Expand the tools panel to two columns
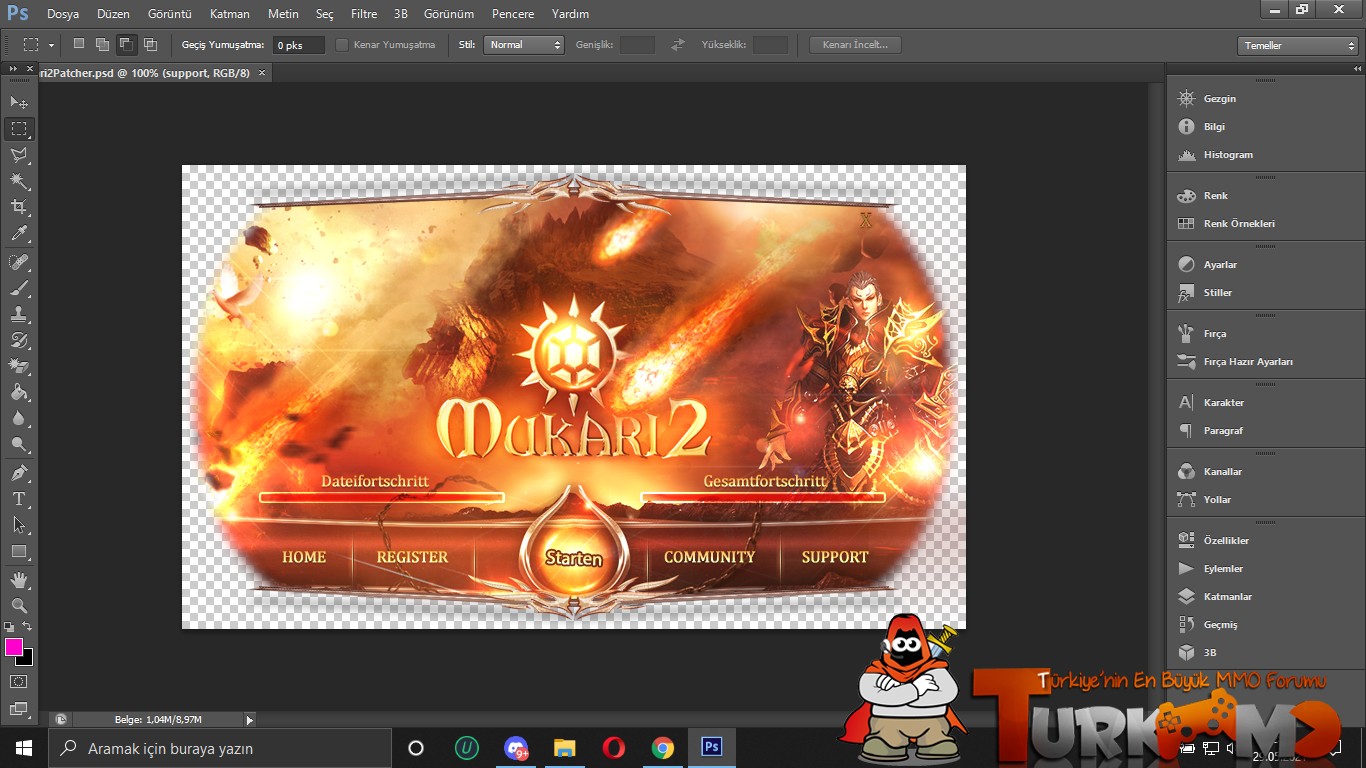 (x=11, y=68)
